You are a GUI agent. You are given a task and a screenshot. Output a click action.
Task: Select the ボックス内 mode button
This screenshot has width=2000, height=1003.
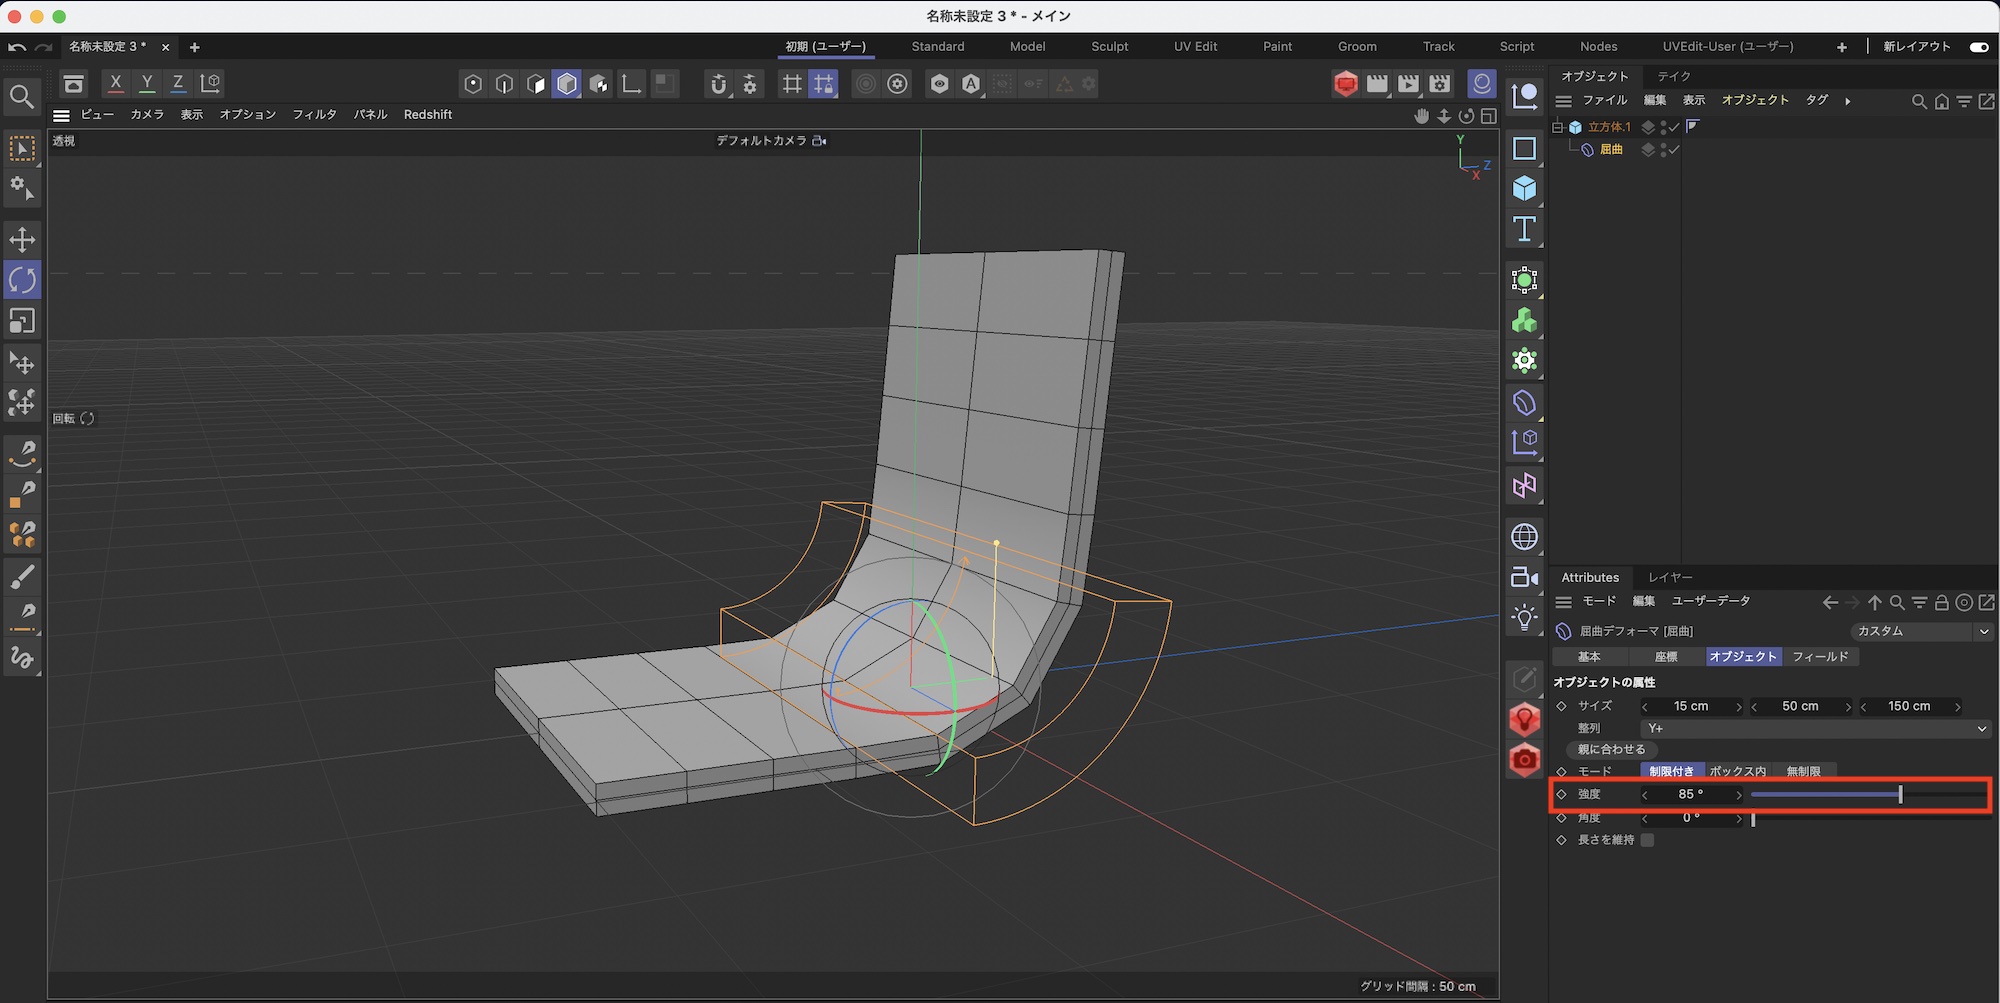click(1737, 771)
